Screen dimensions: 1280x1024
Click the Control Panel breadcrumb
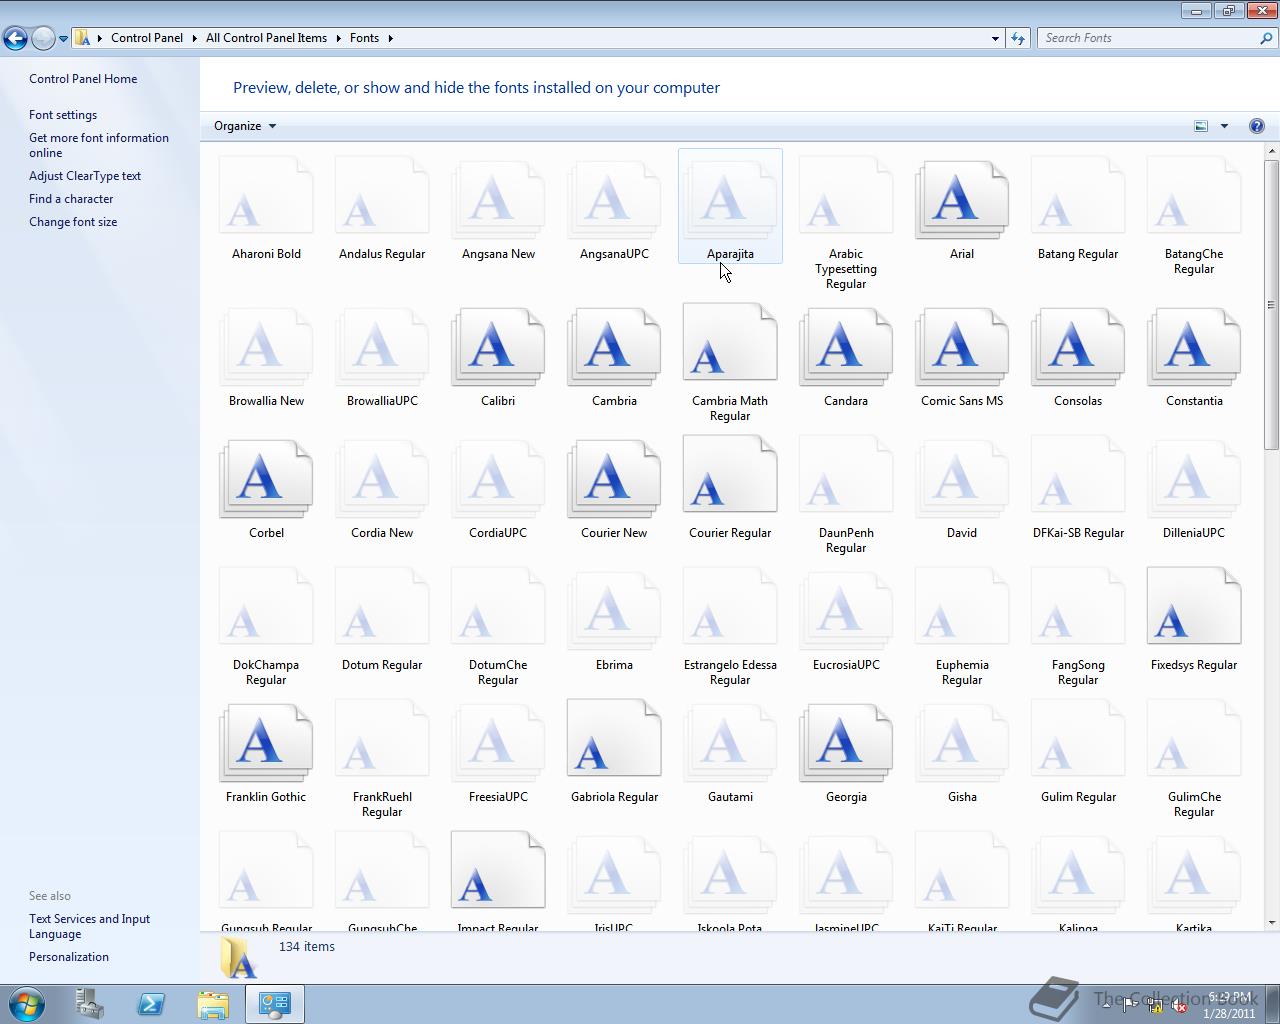point(147,38)
